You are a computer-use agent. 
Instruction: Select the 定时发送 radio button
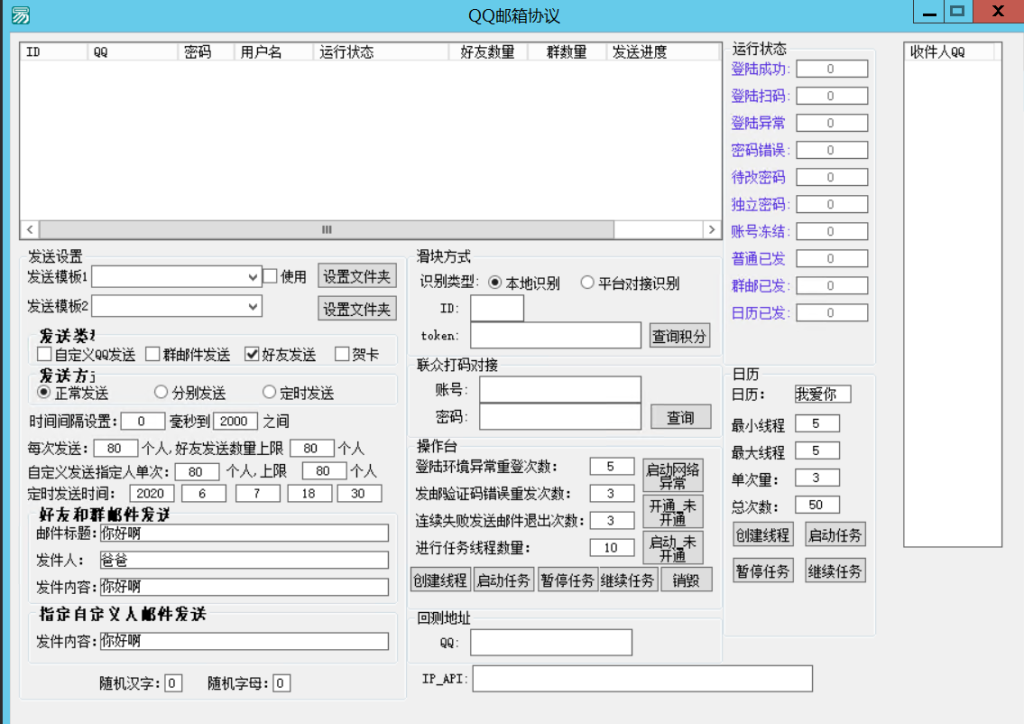(269, 393)
